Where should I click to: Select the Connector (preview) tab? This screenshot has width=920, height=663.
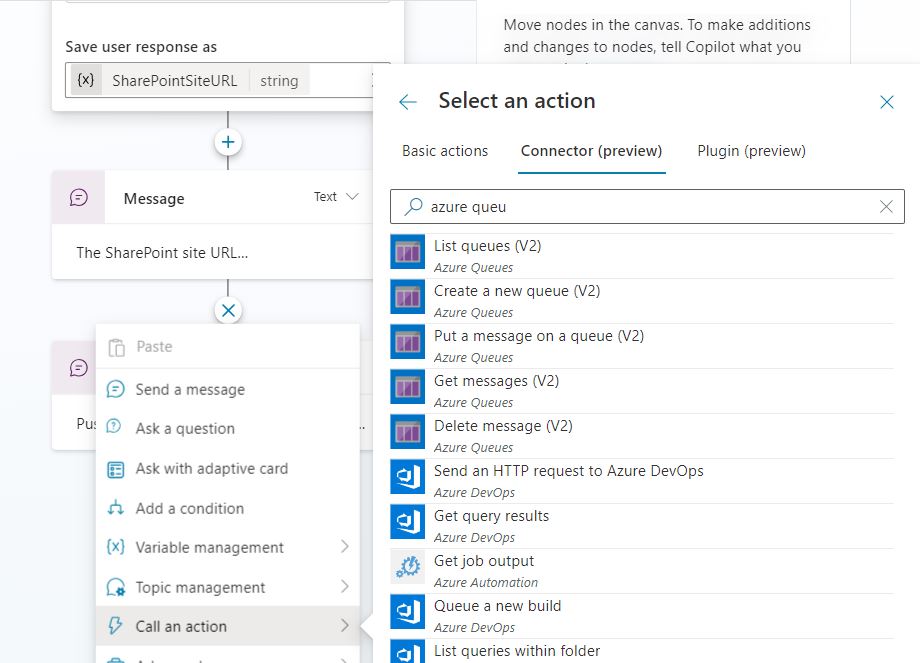(591, 151)
